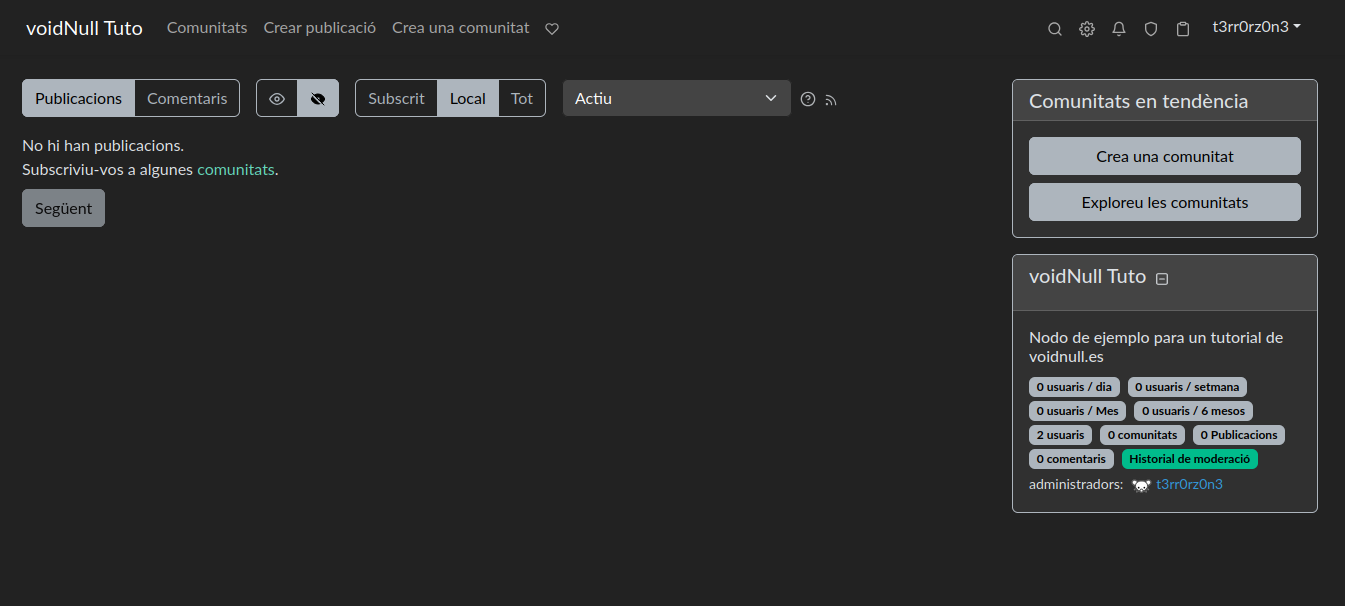Screen dimensions: 1345x606
Task: Toggle the crossed-out eye option
Action: (x=318, y=98)
